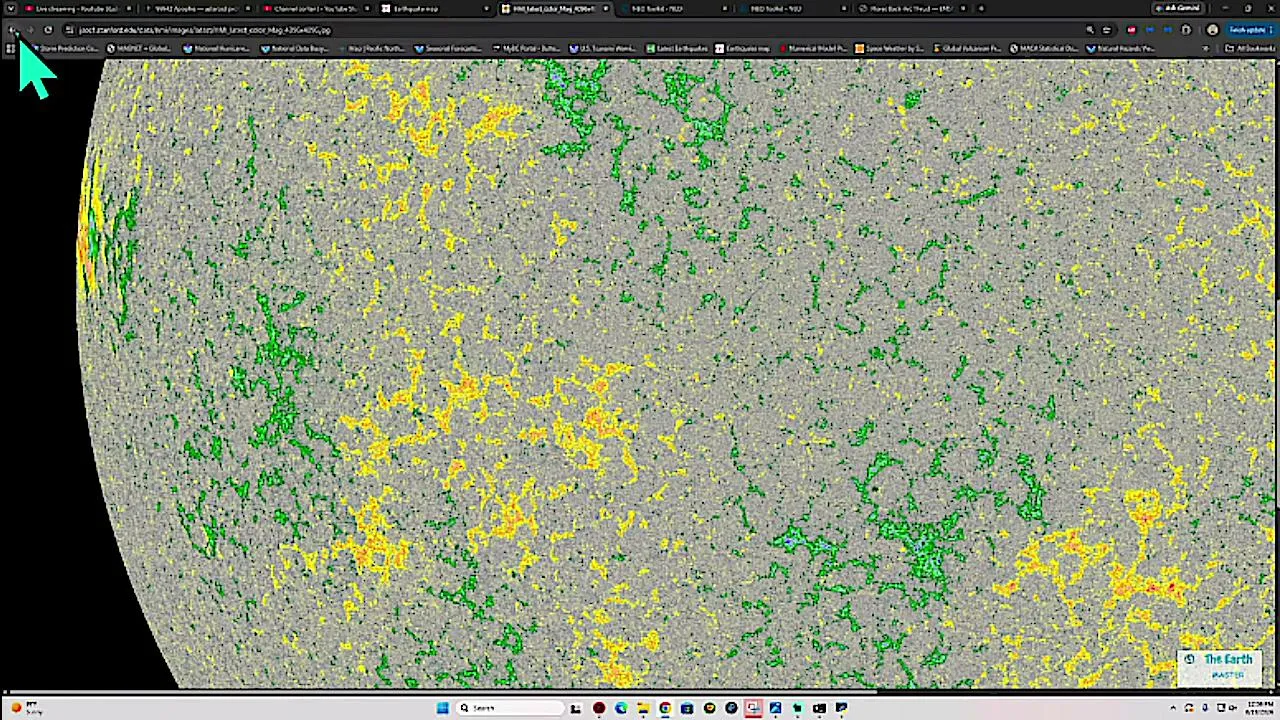Open the extensions puzzle icon
Viewport: 1280px width, 720px height.
click(x=1186, y=30)
